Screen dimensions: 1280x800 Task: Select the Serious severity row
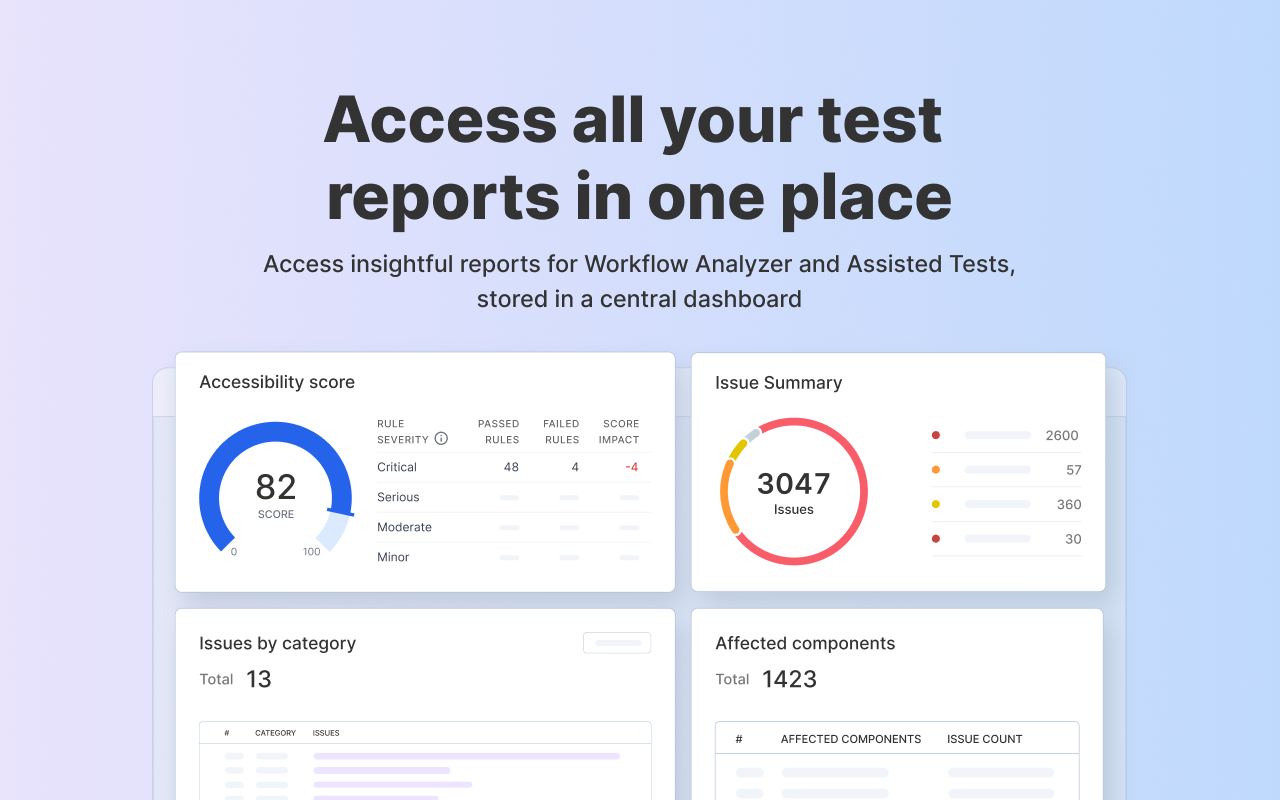[x=514, y=497]
